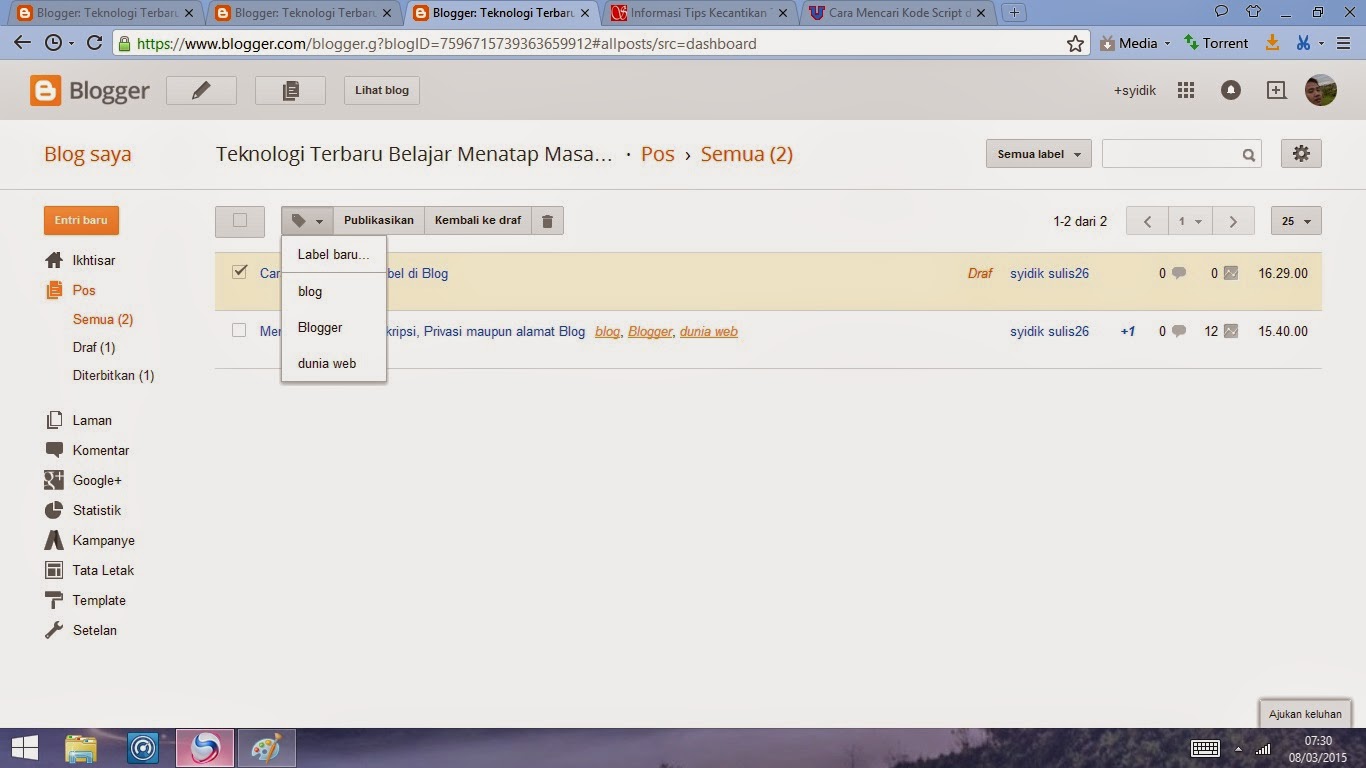Select the dunia web label in the menu
The height and width of the screenshot is (768, 1366).
point(334,363)
